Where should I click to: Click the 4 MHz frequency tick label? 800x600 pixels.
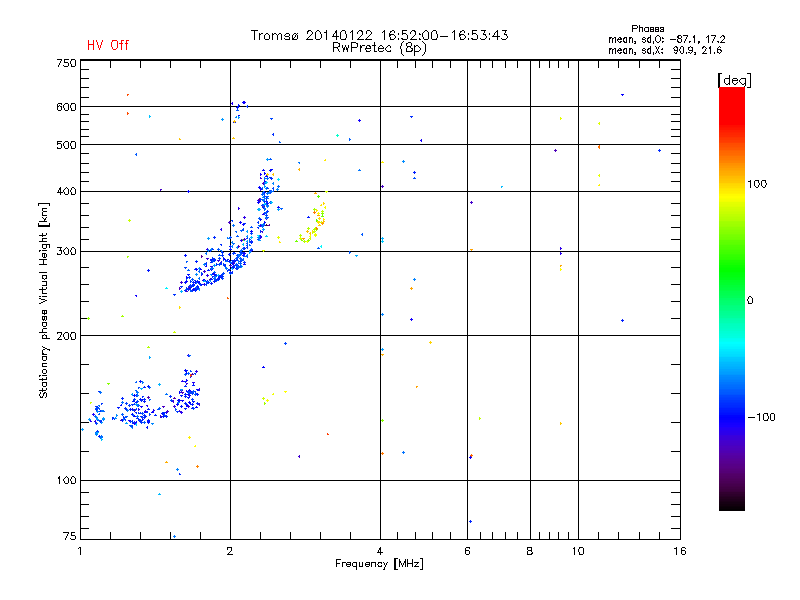[380, 551]
